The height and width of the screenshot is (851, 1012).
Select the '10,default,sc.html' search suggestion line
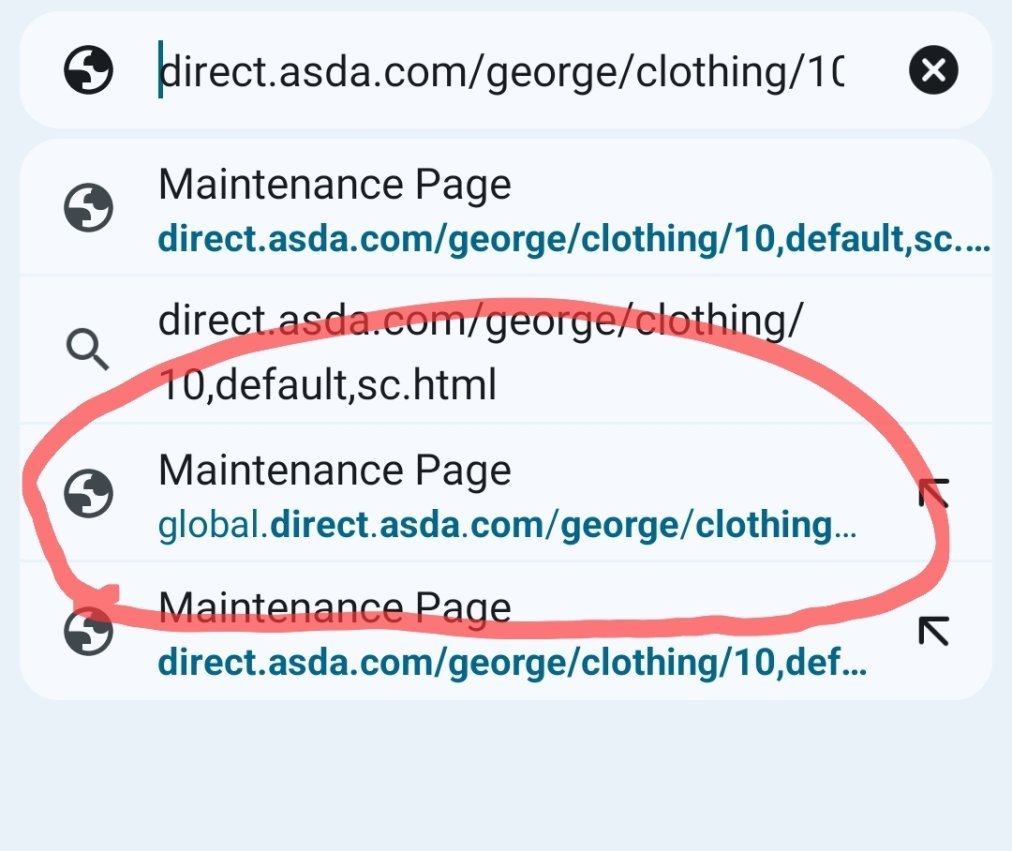[x=327, y=385]
